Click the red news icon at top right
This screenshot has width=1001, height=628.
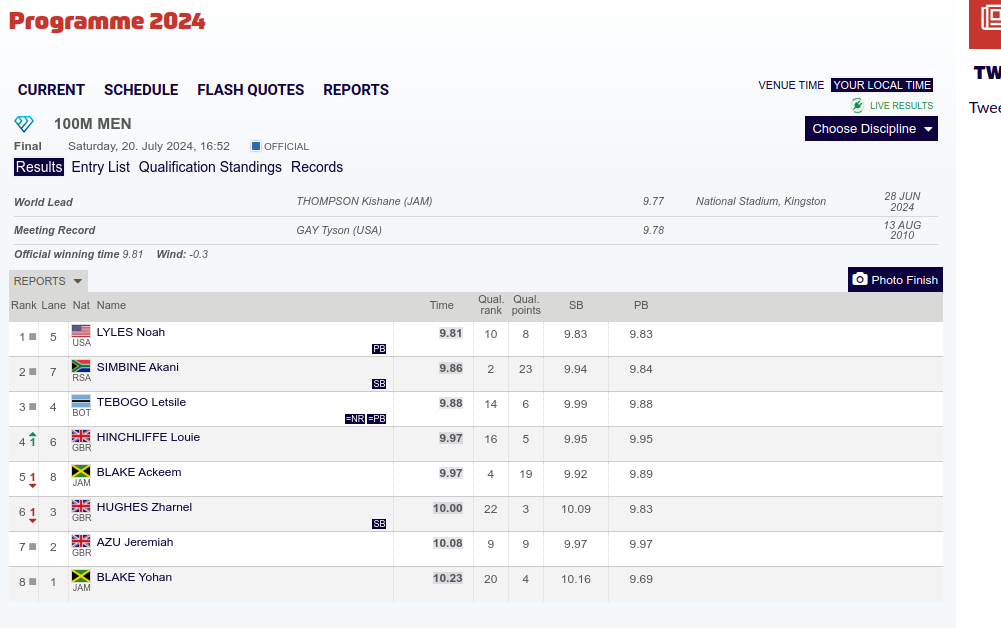(986, 23)
